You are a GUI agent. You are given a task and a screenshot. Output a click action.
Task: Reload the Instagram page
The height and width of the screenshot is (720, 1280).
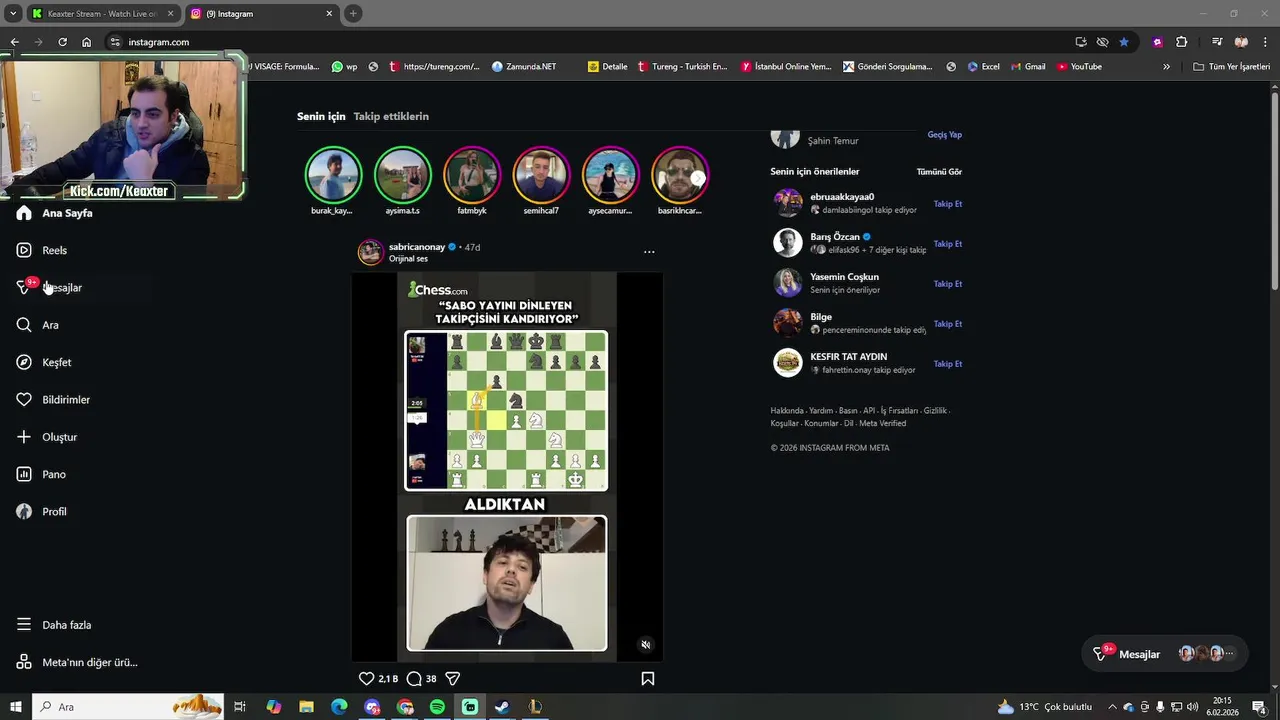tap(62, 42)
